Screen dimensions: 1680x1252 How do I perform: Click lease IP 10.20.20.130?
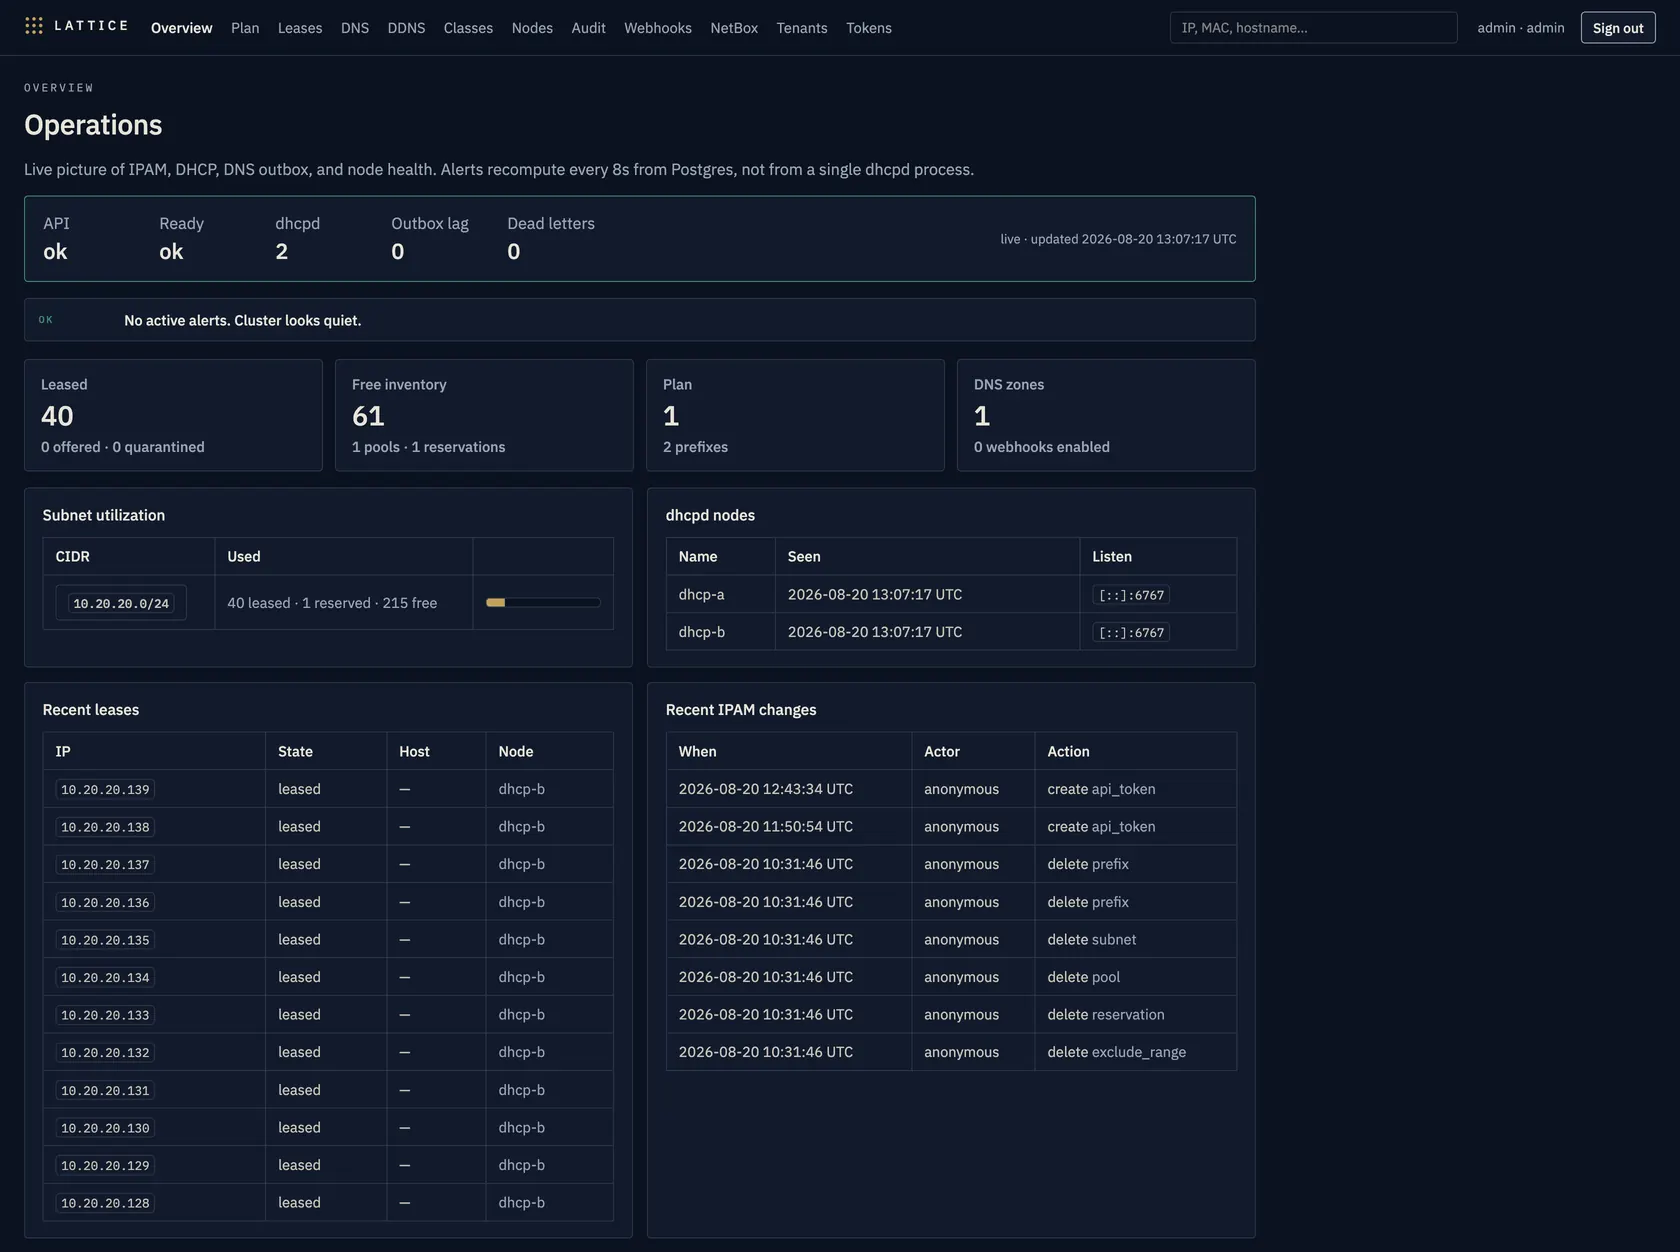(x=105, y=1128)
